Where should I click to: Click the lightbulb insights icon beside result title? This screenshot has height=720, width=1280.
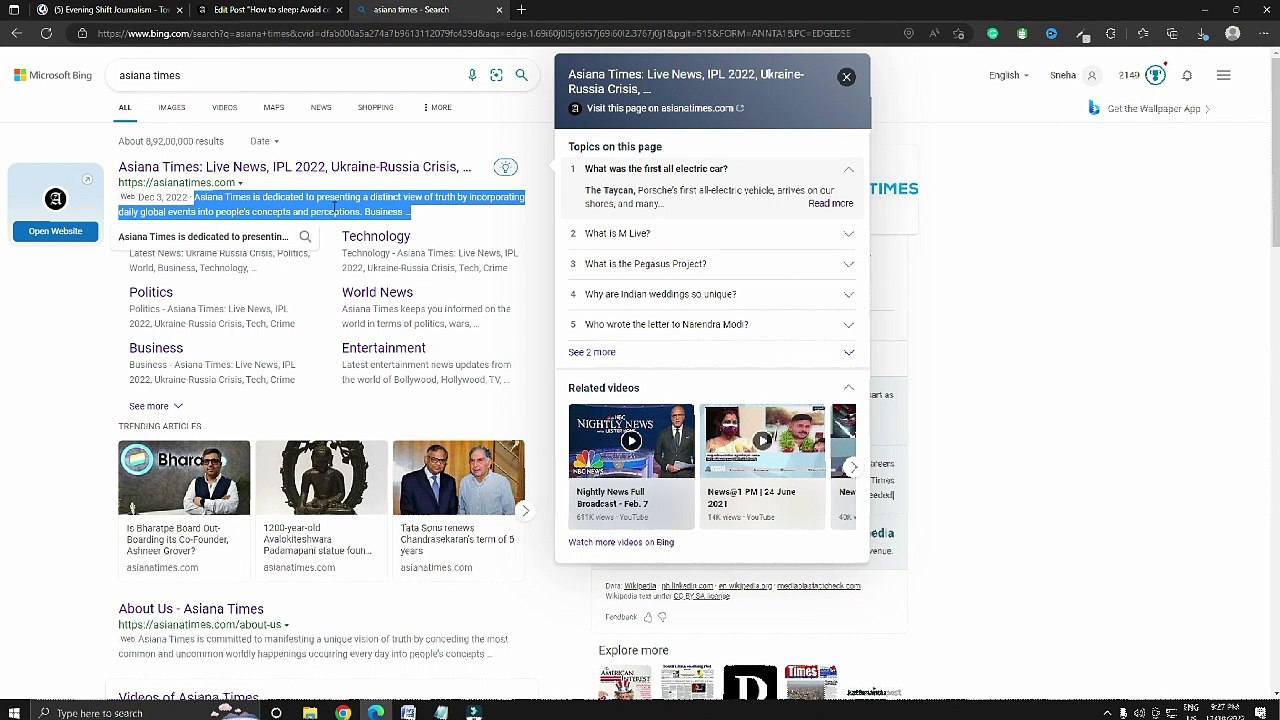506,167
